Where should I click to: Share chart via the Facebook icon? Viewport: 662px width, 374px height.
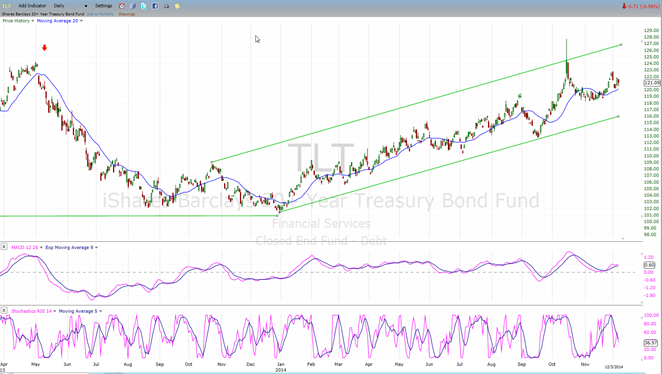point(155,6)
